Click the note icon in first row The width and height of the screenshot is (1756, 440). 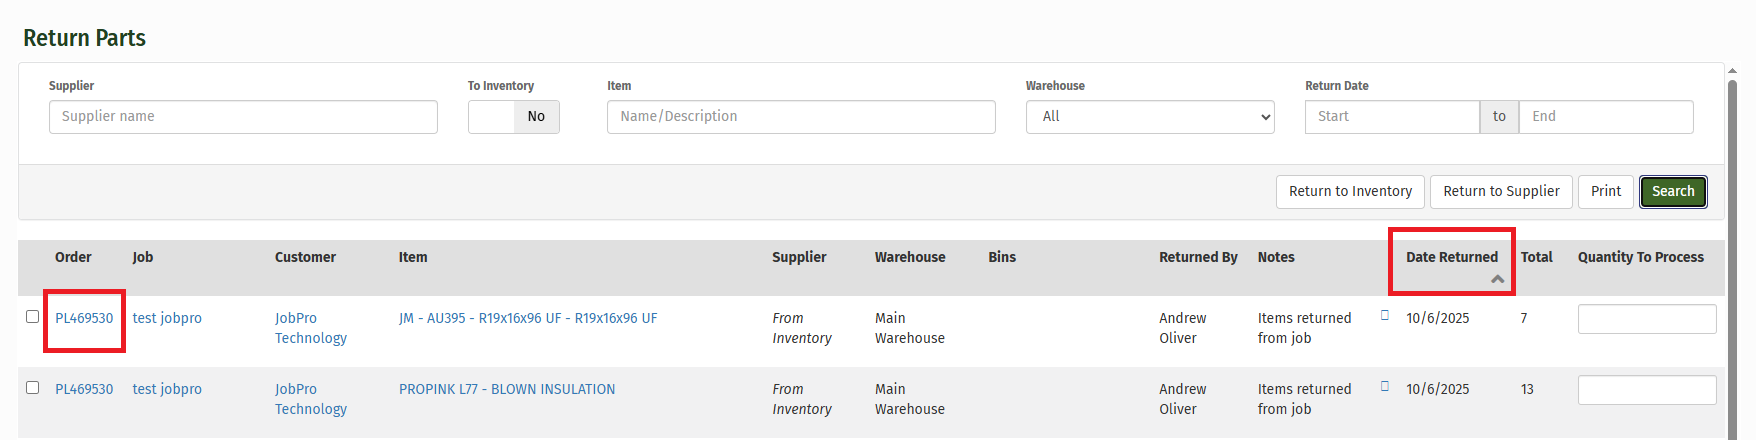click(1385, 315)
